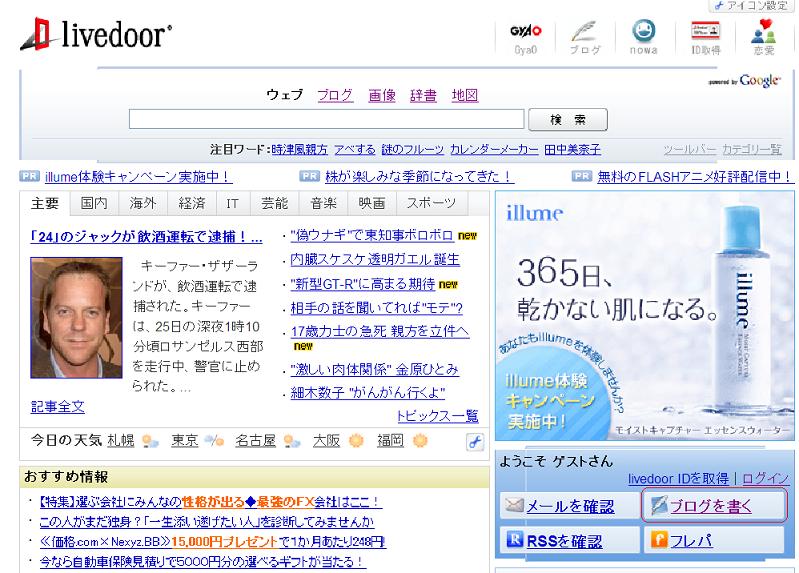The width and height of the screenshot is (799, 573).
Task: Open story 内臓スケスケ透明ガエル誕生
Action: (x=375, y=259)
